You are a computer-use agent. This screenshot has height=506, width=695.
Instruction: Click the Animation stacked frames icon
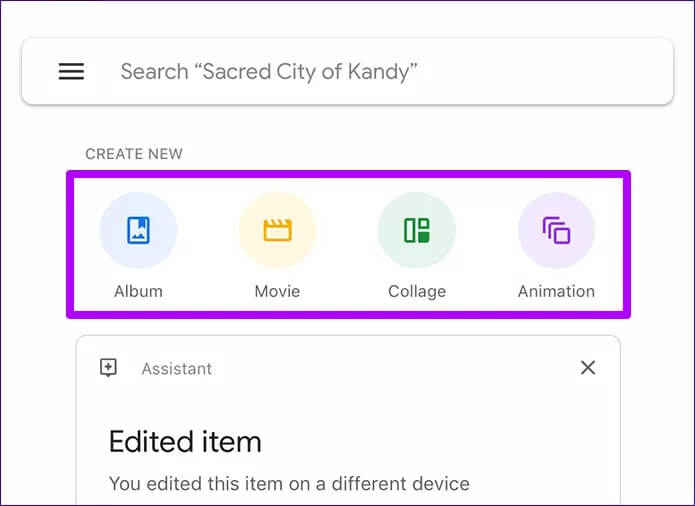point(556,230)
